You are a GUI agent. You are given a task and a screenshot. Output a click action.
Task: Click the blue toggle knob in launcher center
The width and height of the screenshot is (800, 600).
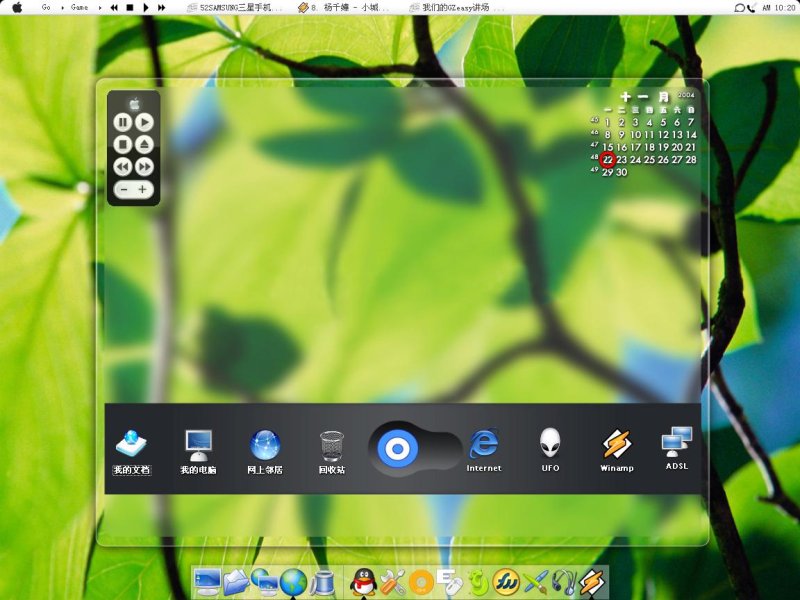tap(396, 449)
